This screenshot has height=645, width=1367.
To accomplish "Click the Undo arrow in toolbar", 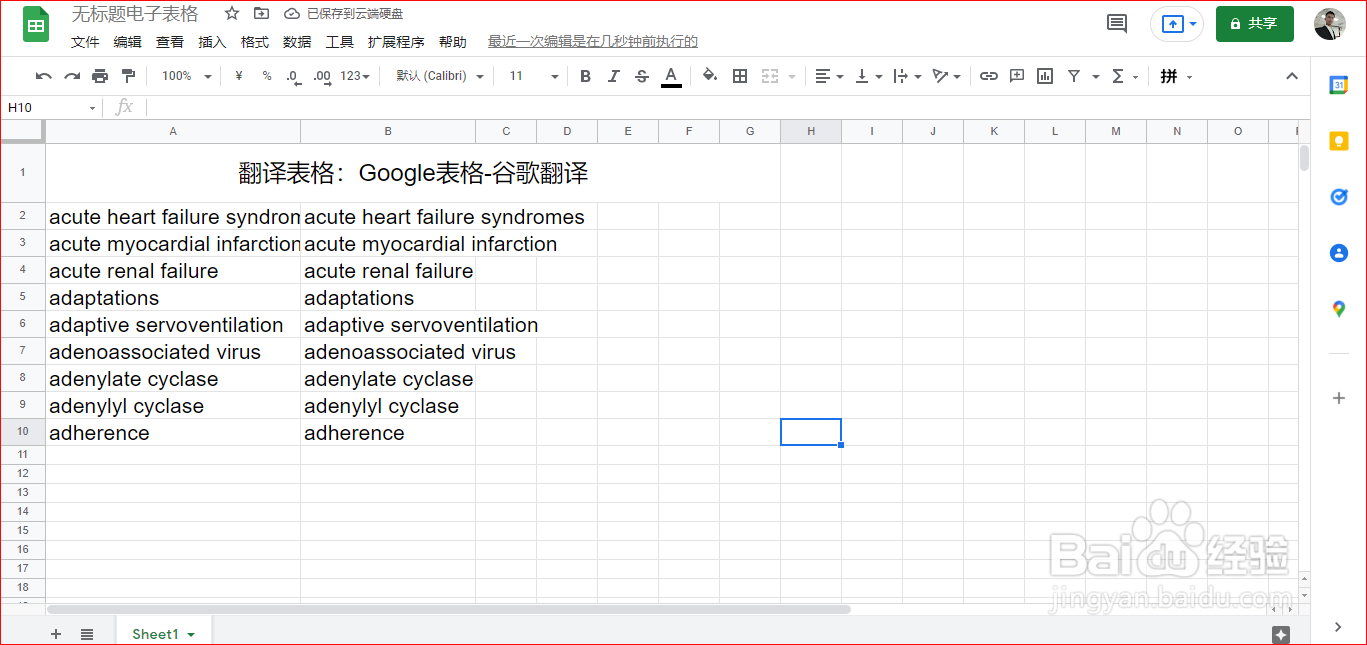I will click(x=43, y=76).
